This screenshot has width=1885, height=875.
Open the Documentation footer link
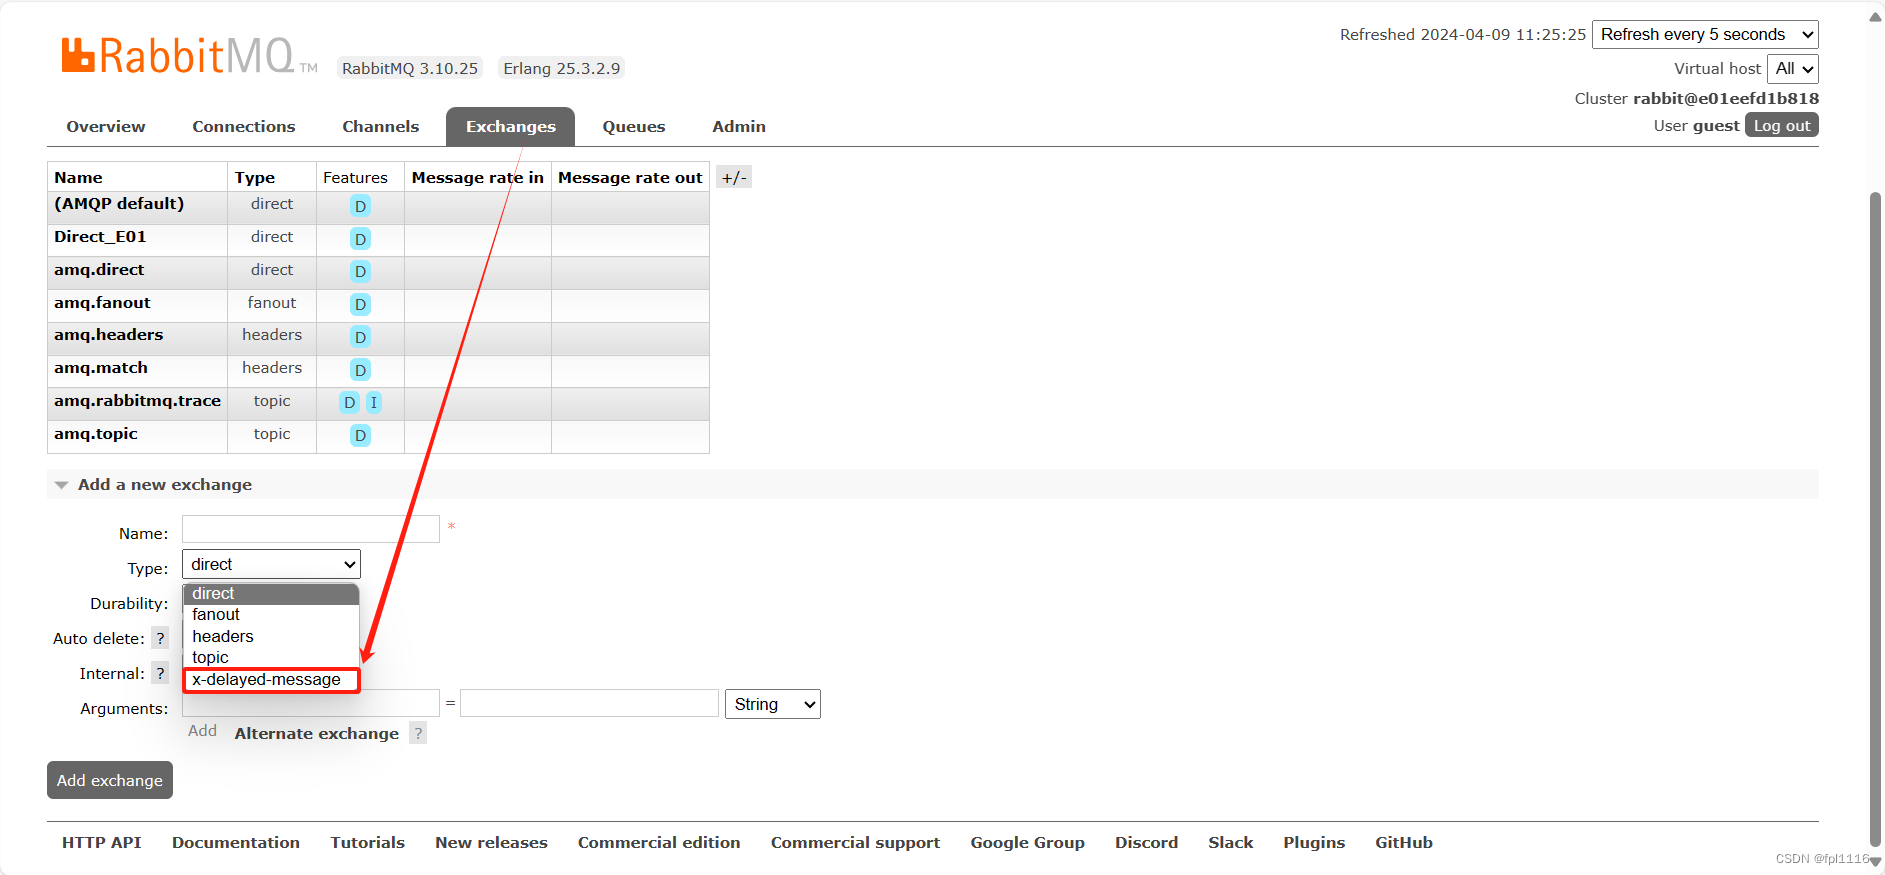[236, 842]
